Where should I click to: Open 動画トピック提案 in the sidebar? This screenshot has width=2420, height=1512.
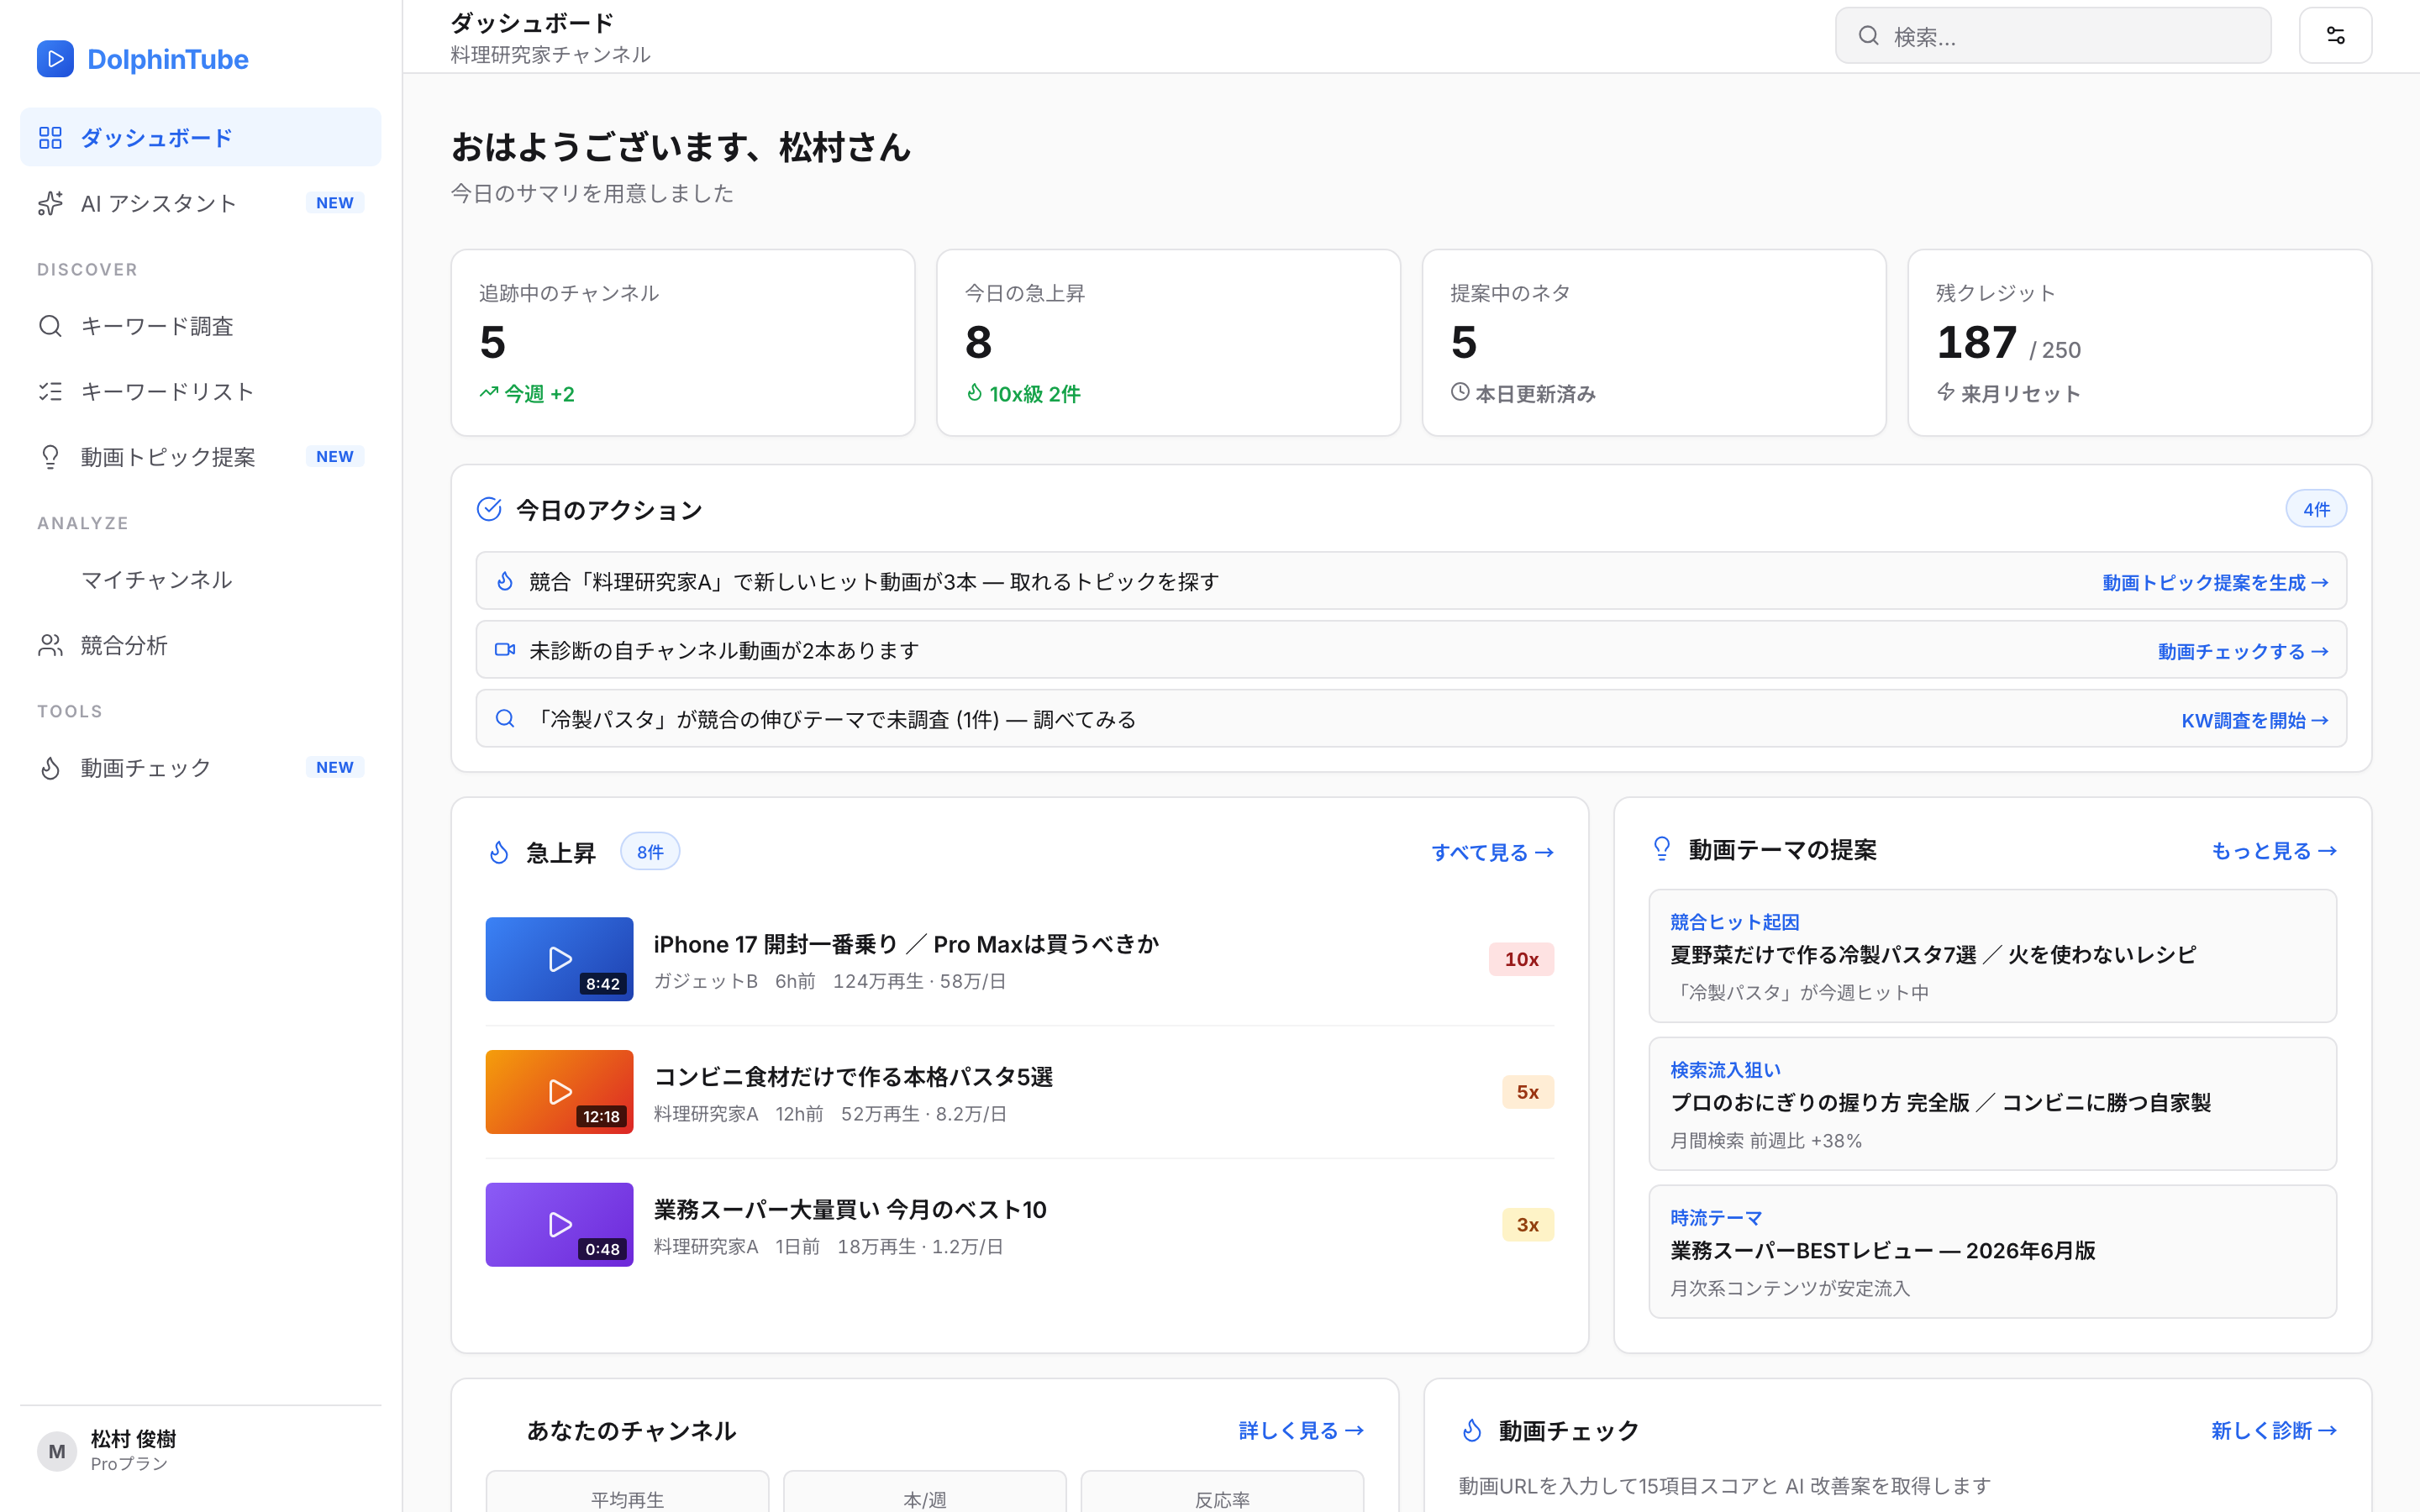pos(200,457)
